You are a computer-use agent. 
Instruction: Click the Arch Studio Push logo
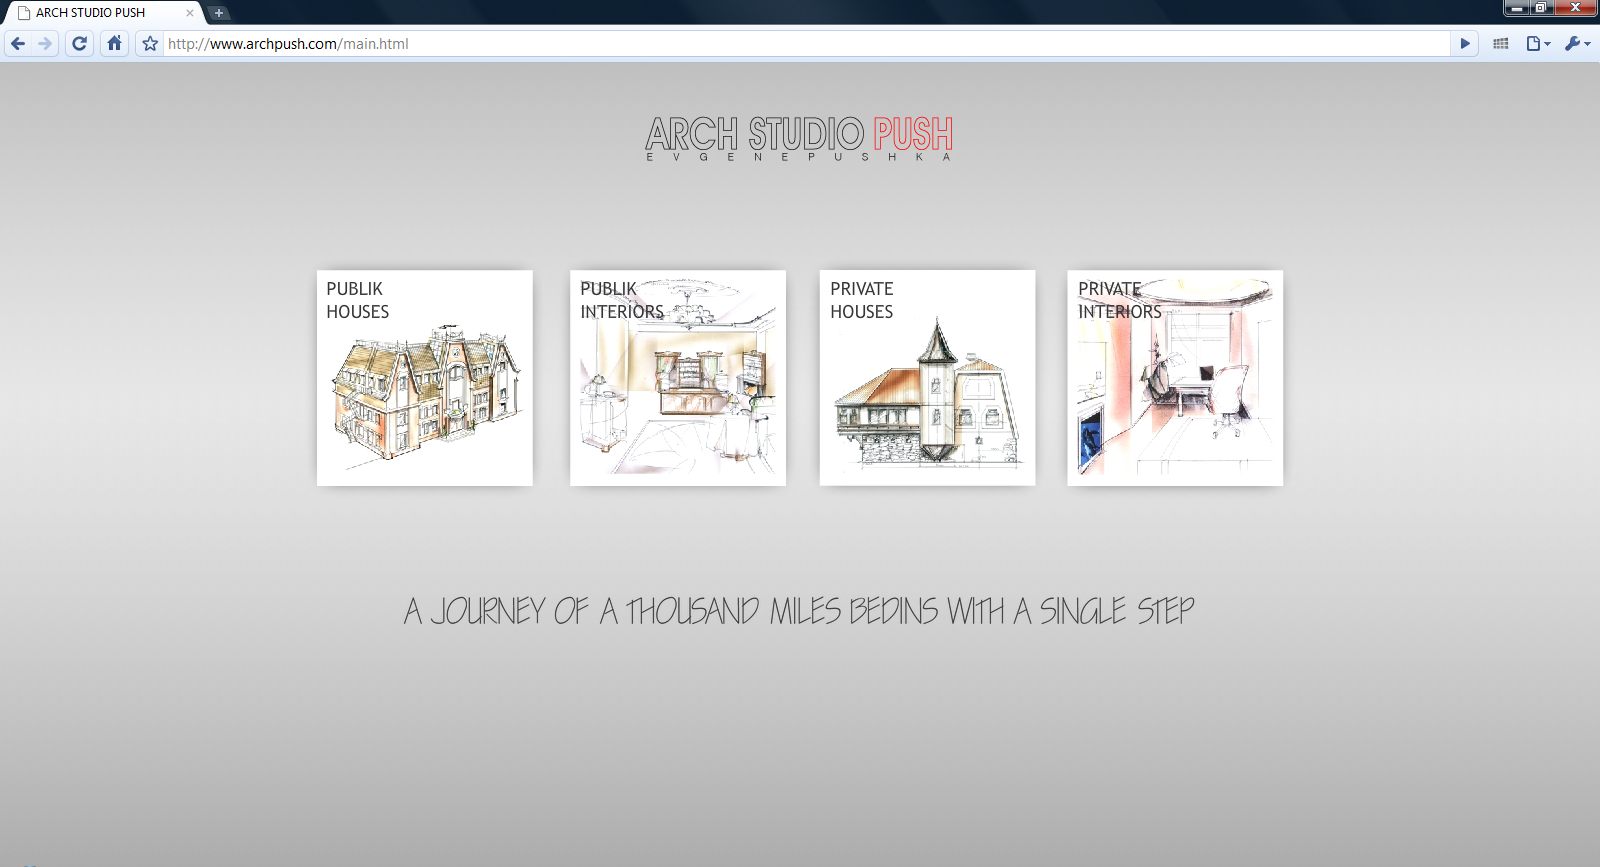click(799, 138)
